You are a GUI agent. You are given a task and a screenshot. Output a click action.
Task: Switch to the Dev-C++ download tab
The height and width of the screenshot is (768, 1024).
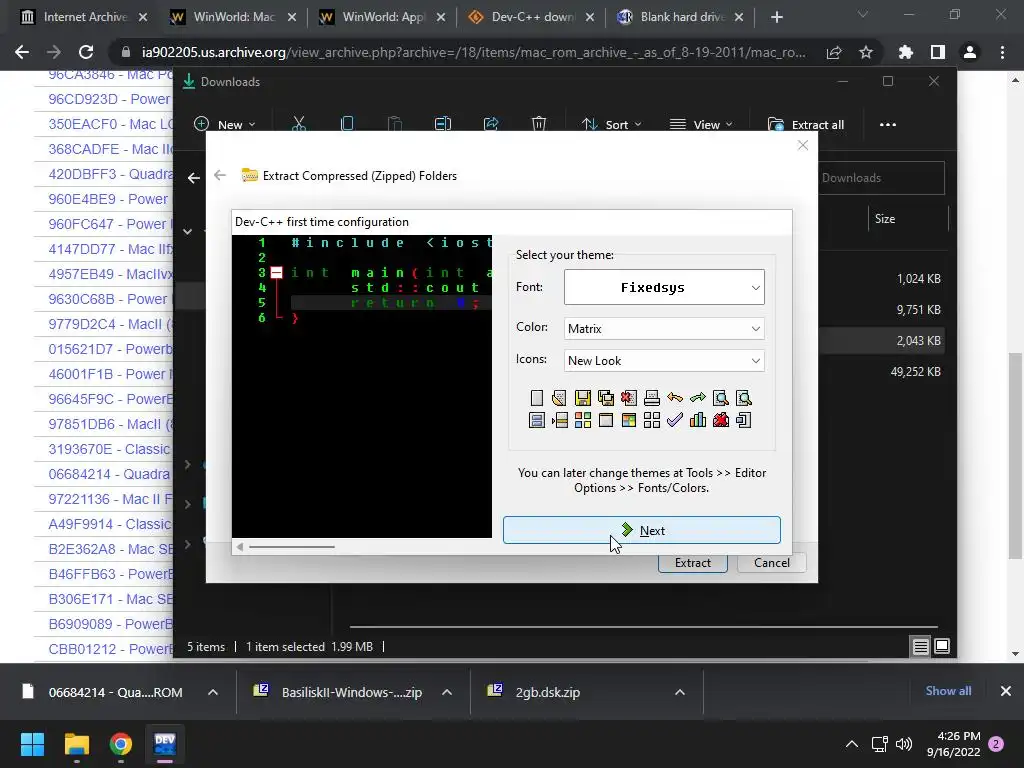531,17
